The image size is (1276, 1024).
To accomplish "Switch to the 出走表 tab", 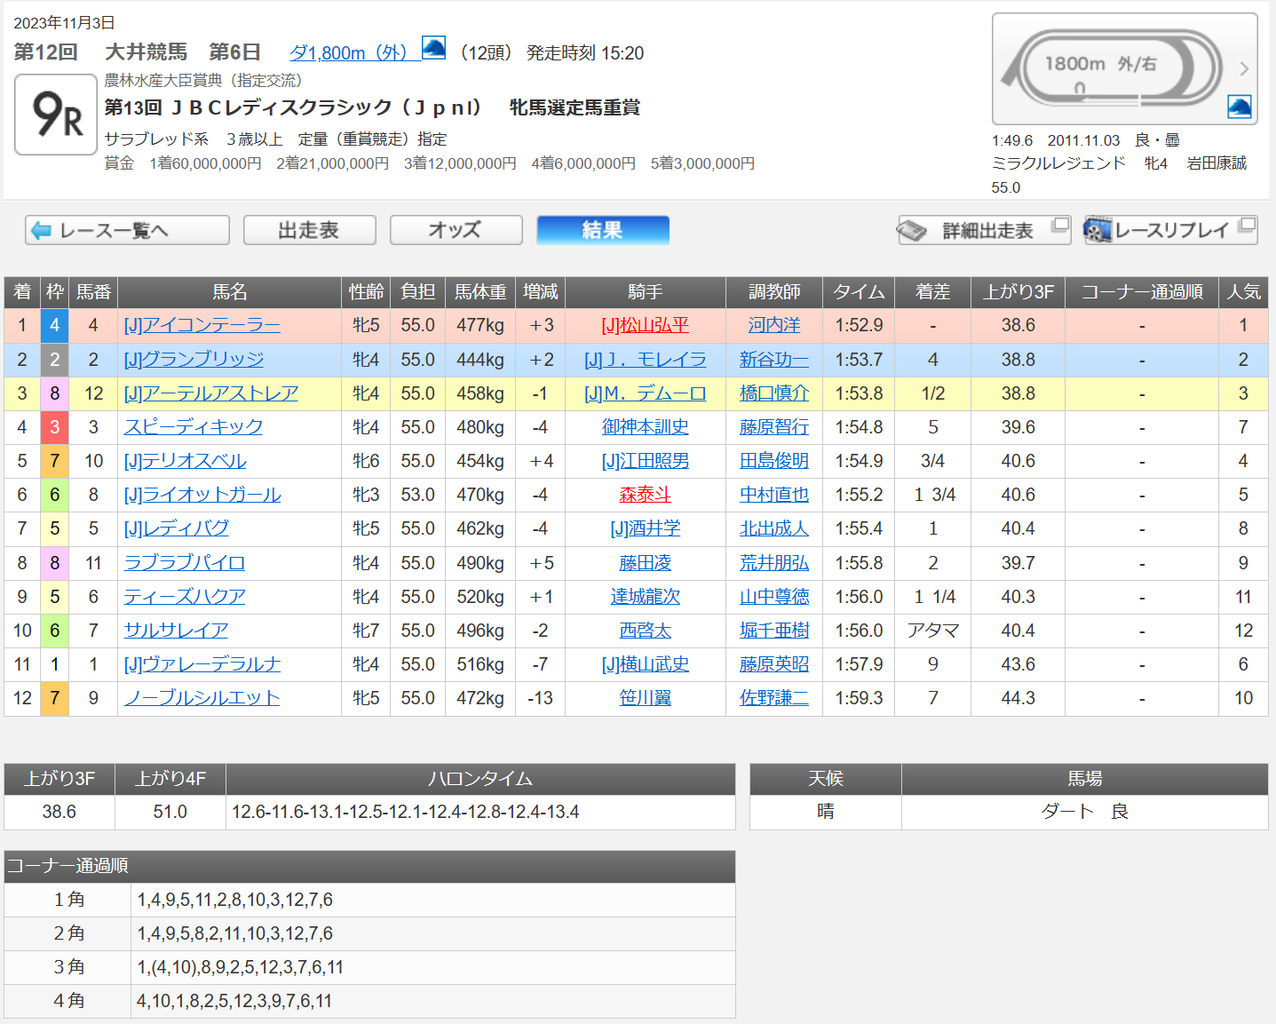I will (309, 230).
